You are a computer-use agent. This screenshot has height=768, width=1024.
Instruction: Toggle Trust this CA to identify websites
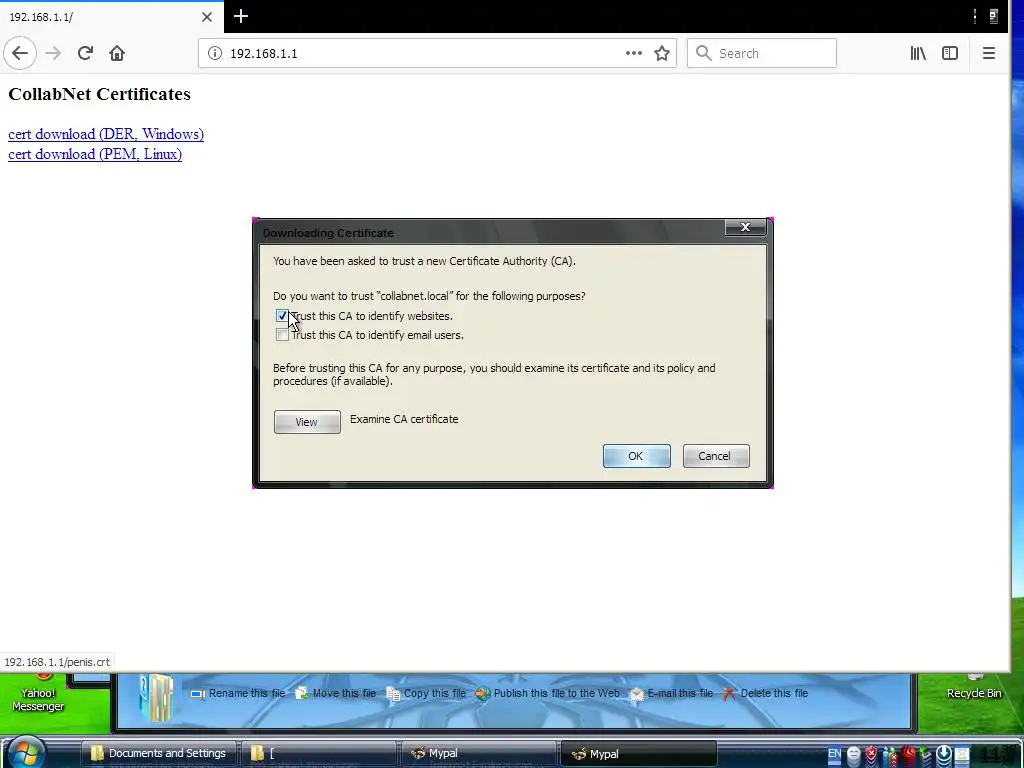click(281, 316)
